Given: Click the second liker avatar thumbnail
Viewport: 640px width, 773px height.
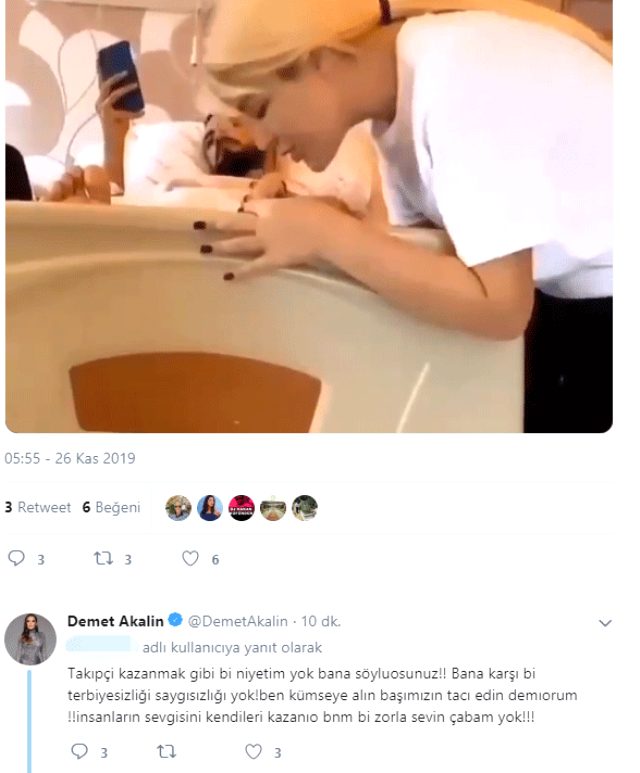Looking at the screenshot, I should tap(210, 507).
